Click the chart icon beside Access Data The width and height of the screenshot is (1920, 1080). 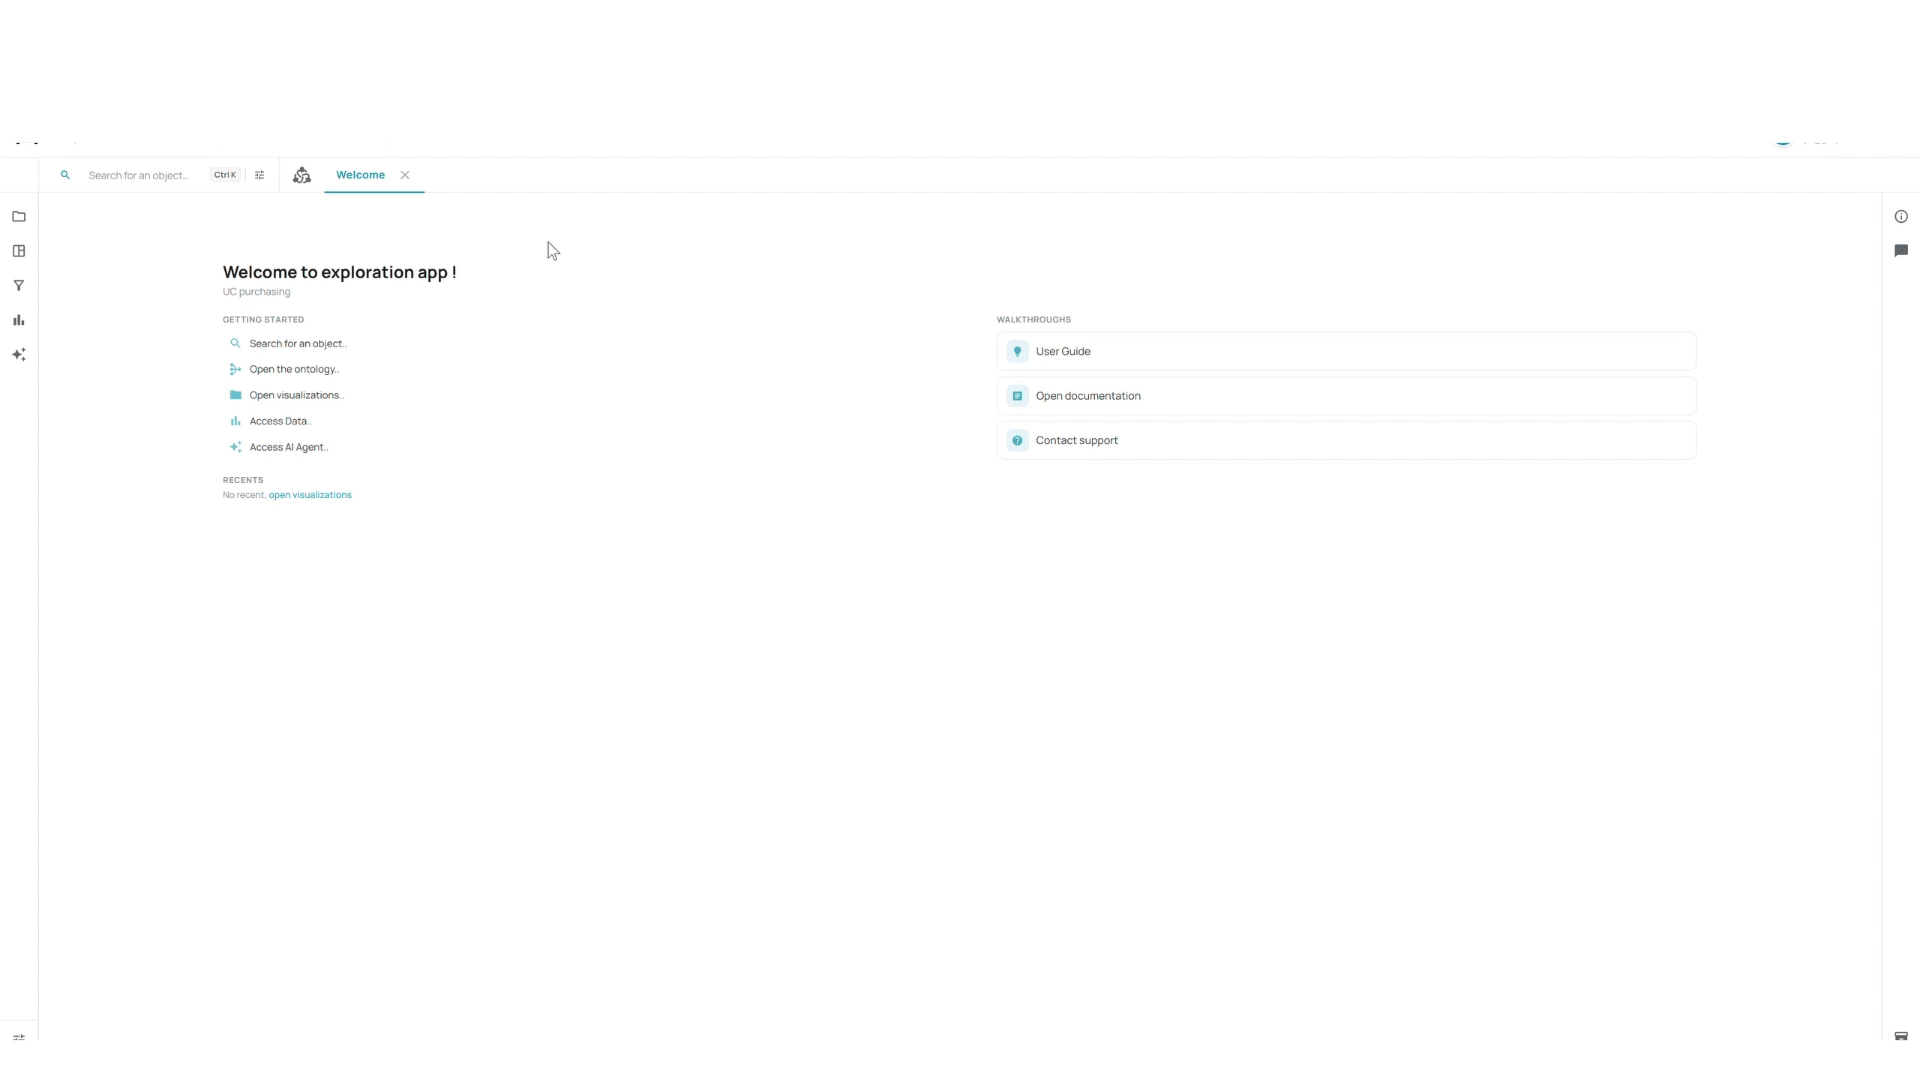pos(236,421)
